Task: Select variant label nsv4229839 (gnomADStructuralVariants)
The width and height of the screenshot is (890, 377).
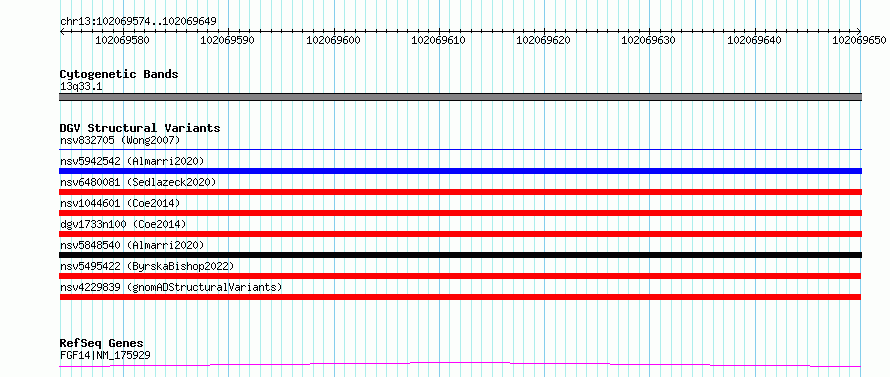Action: pyautogui.click(x=171, y=287)
